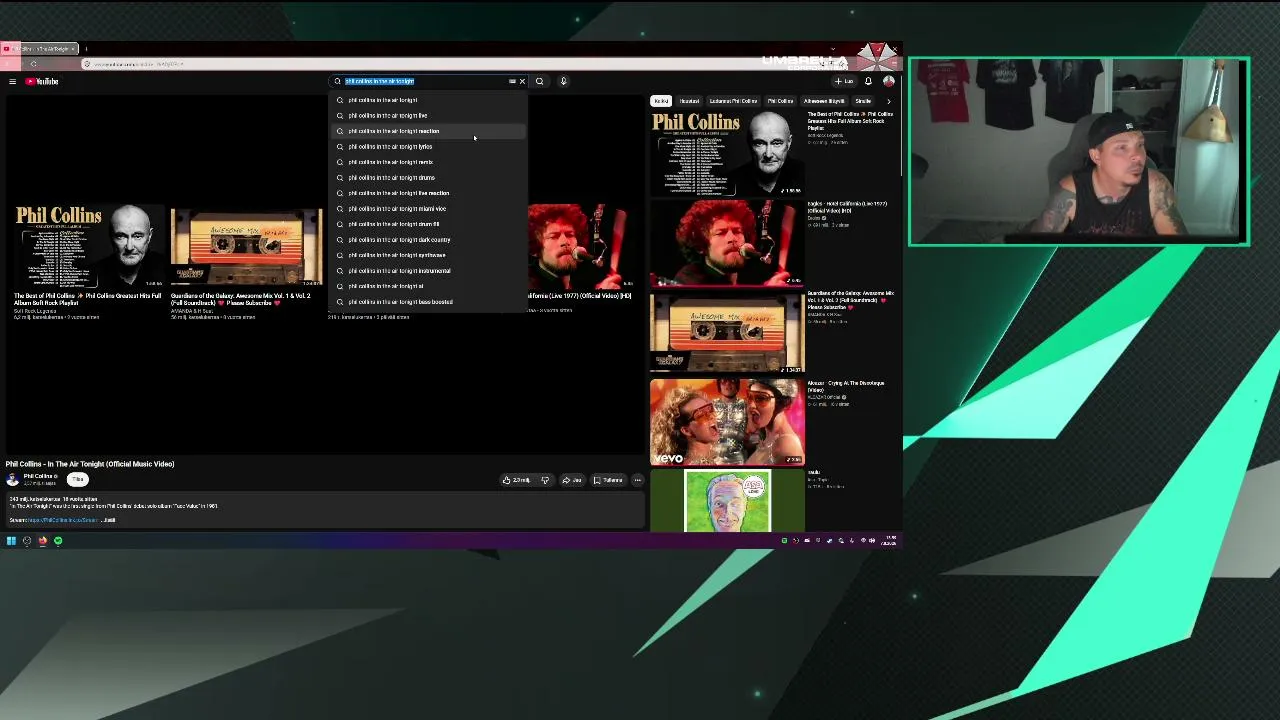Go to the YouTube home logo
Image resolution: width=1280 pixels, height=720 pixels.
pyautogui.click(x=42, y=81)
